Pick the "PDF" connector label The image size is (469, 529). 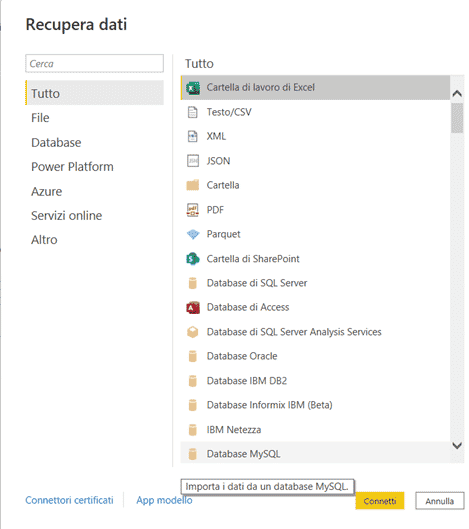[215, 210]
